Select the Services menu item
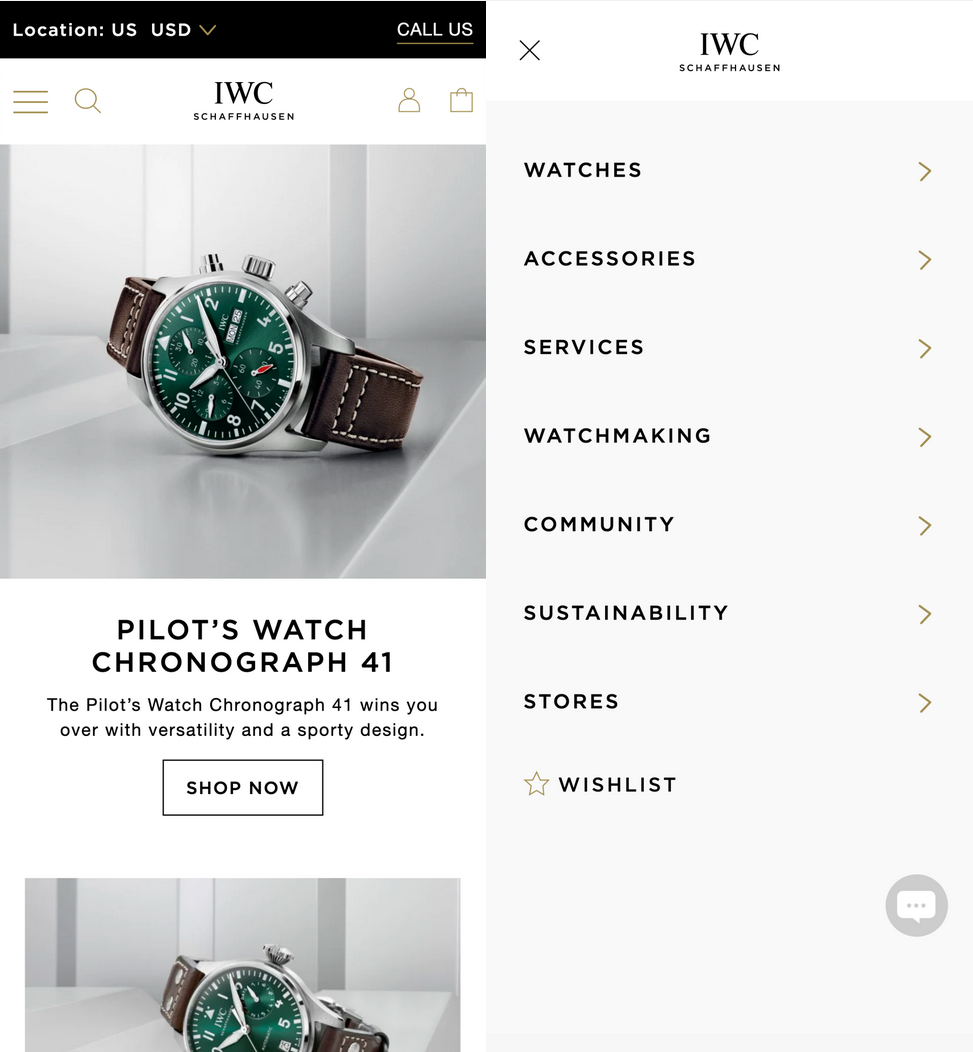Viewport: 973px width, 1052px height. 729,348
